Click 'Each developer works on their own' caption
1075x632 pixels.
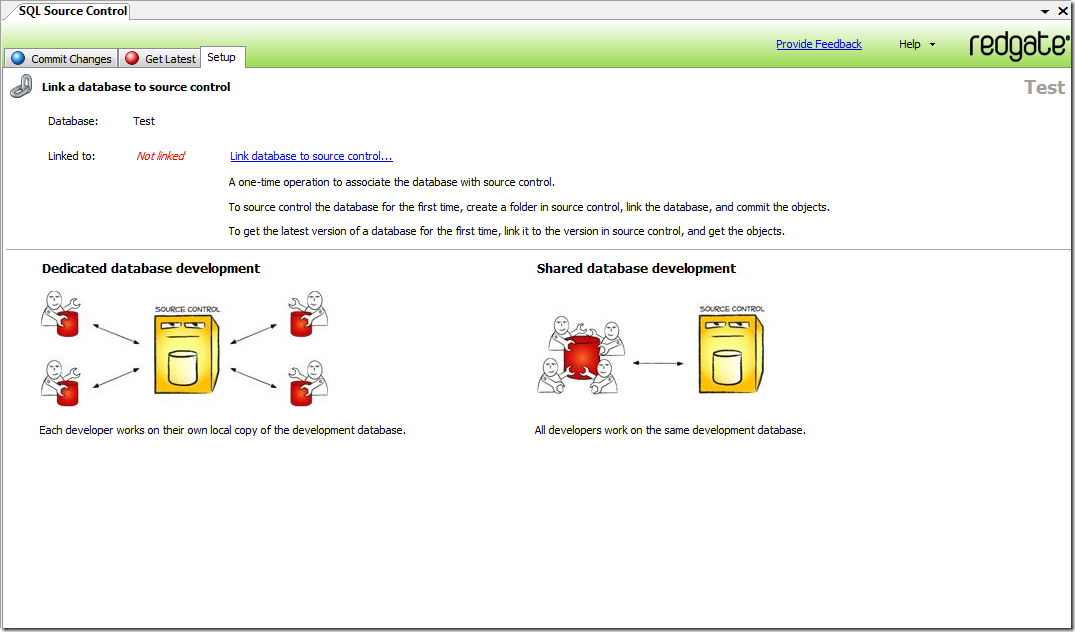pyautogui.click(x=222, y=430)
